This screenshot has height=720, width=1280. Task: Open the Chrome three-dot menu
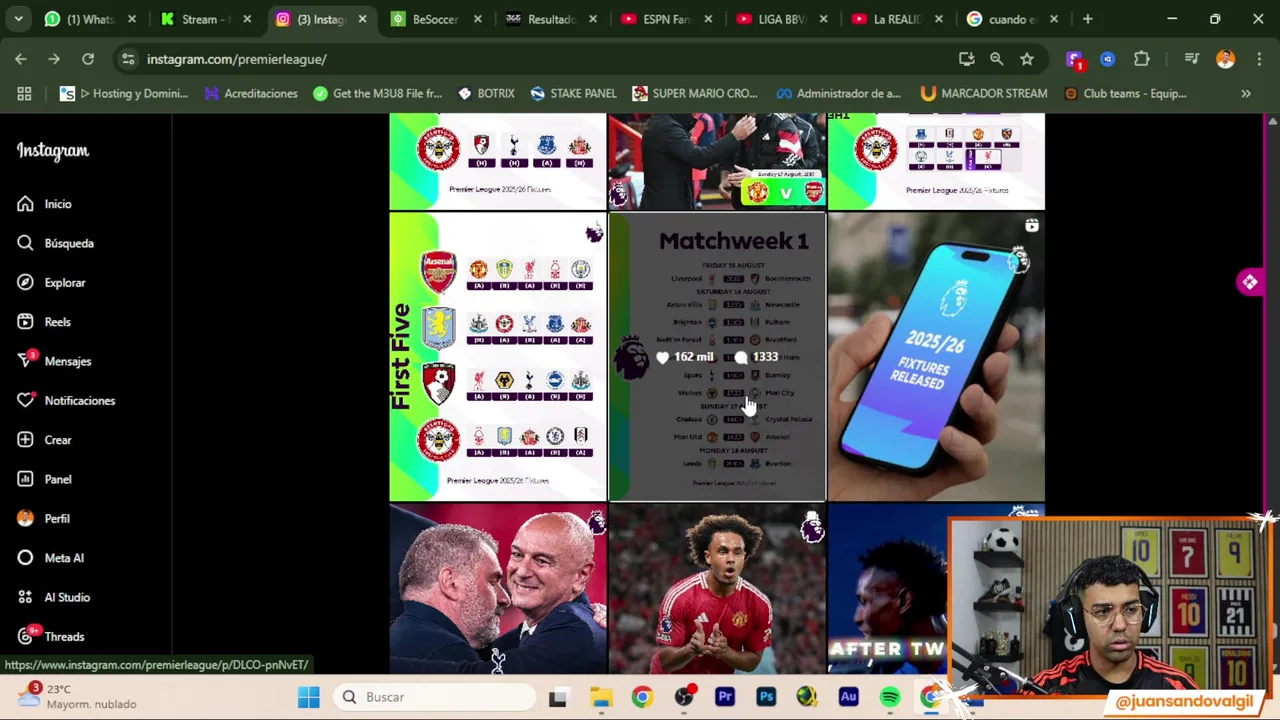pyautogui.click(x=1257, y=59)
